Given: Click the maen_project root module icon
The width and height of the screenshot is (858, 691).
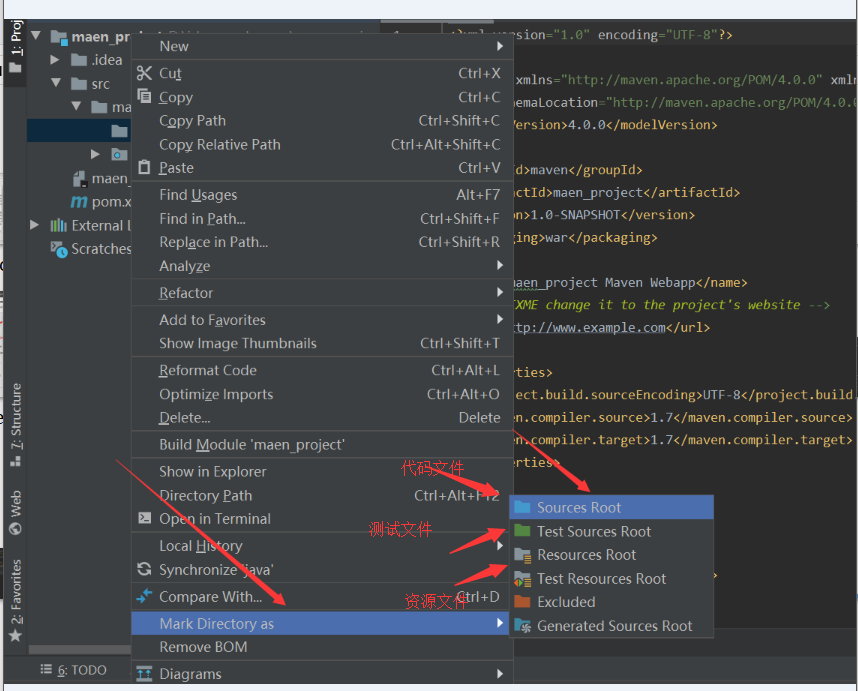Looking at the screenshot, I should pos(59,37).
